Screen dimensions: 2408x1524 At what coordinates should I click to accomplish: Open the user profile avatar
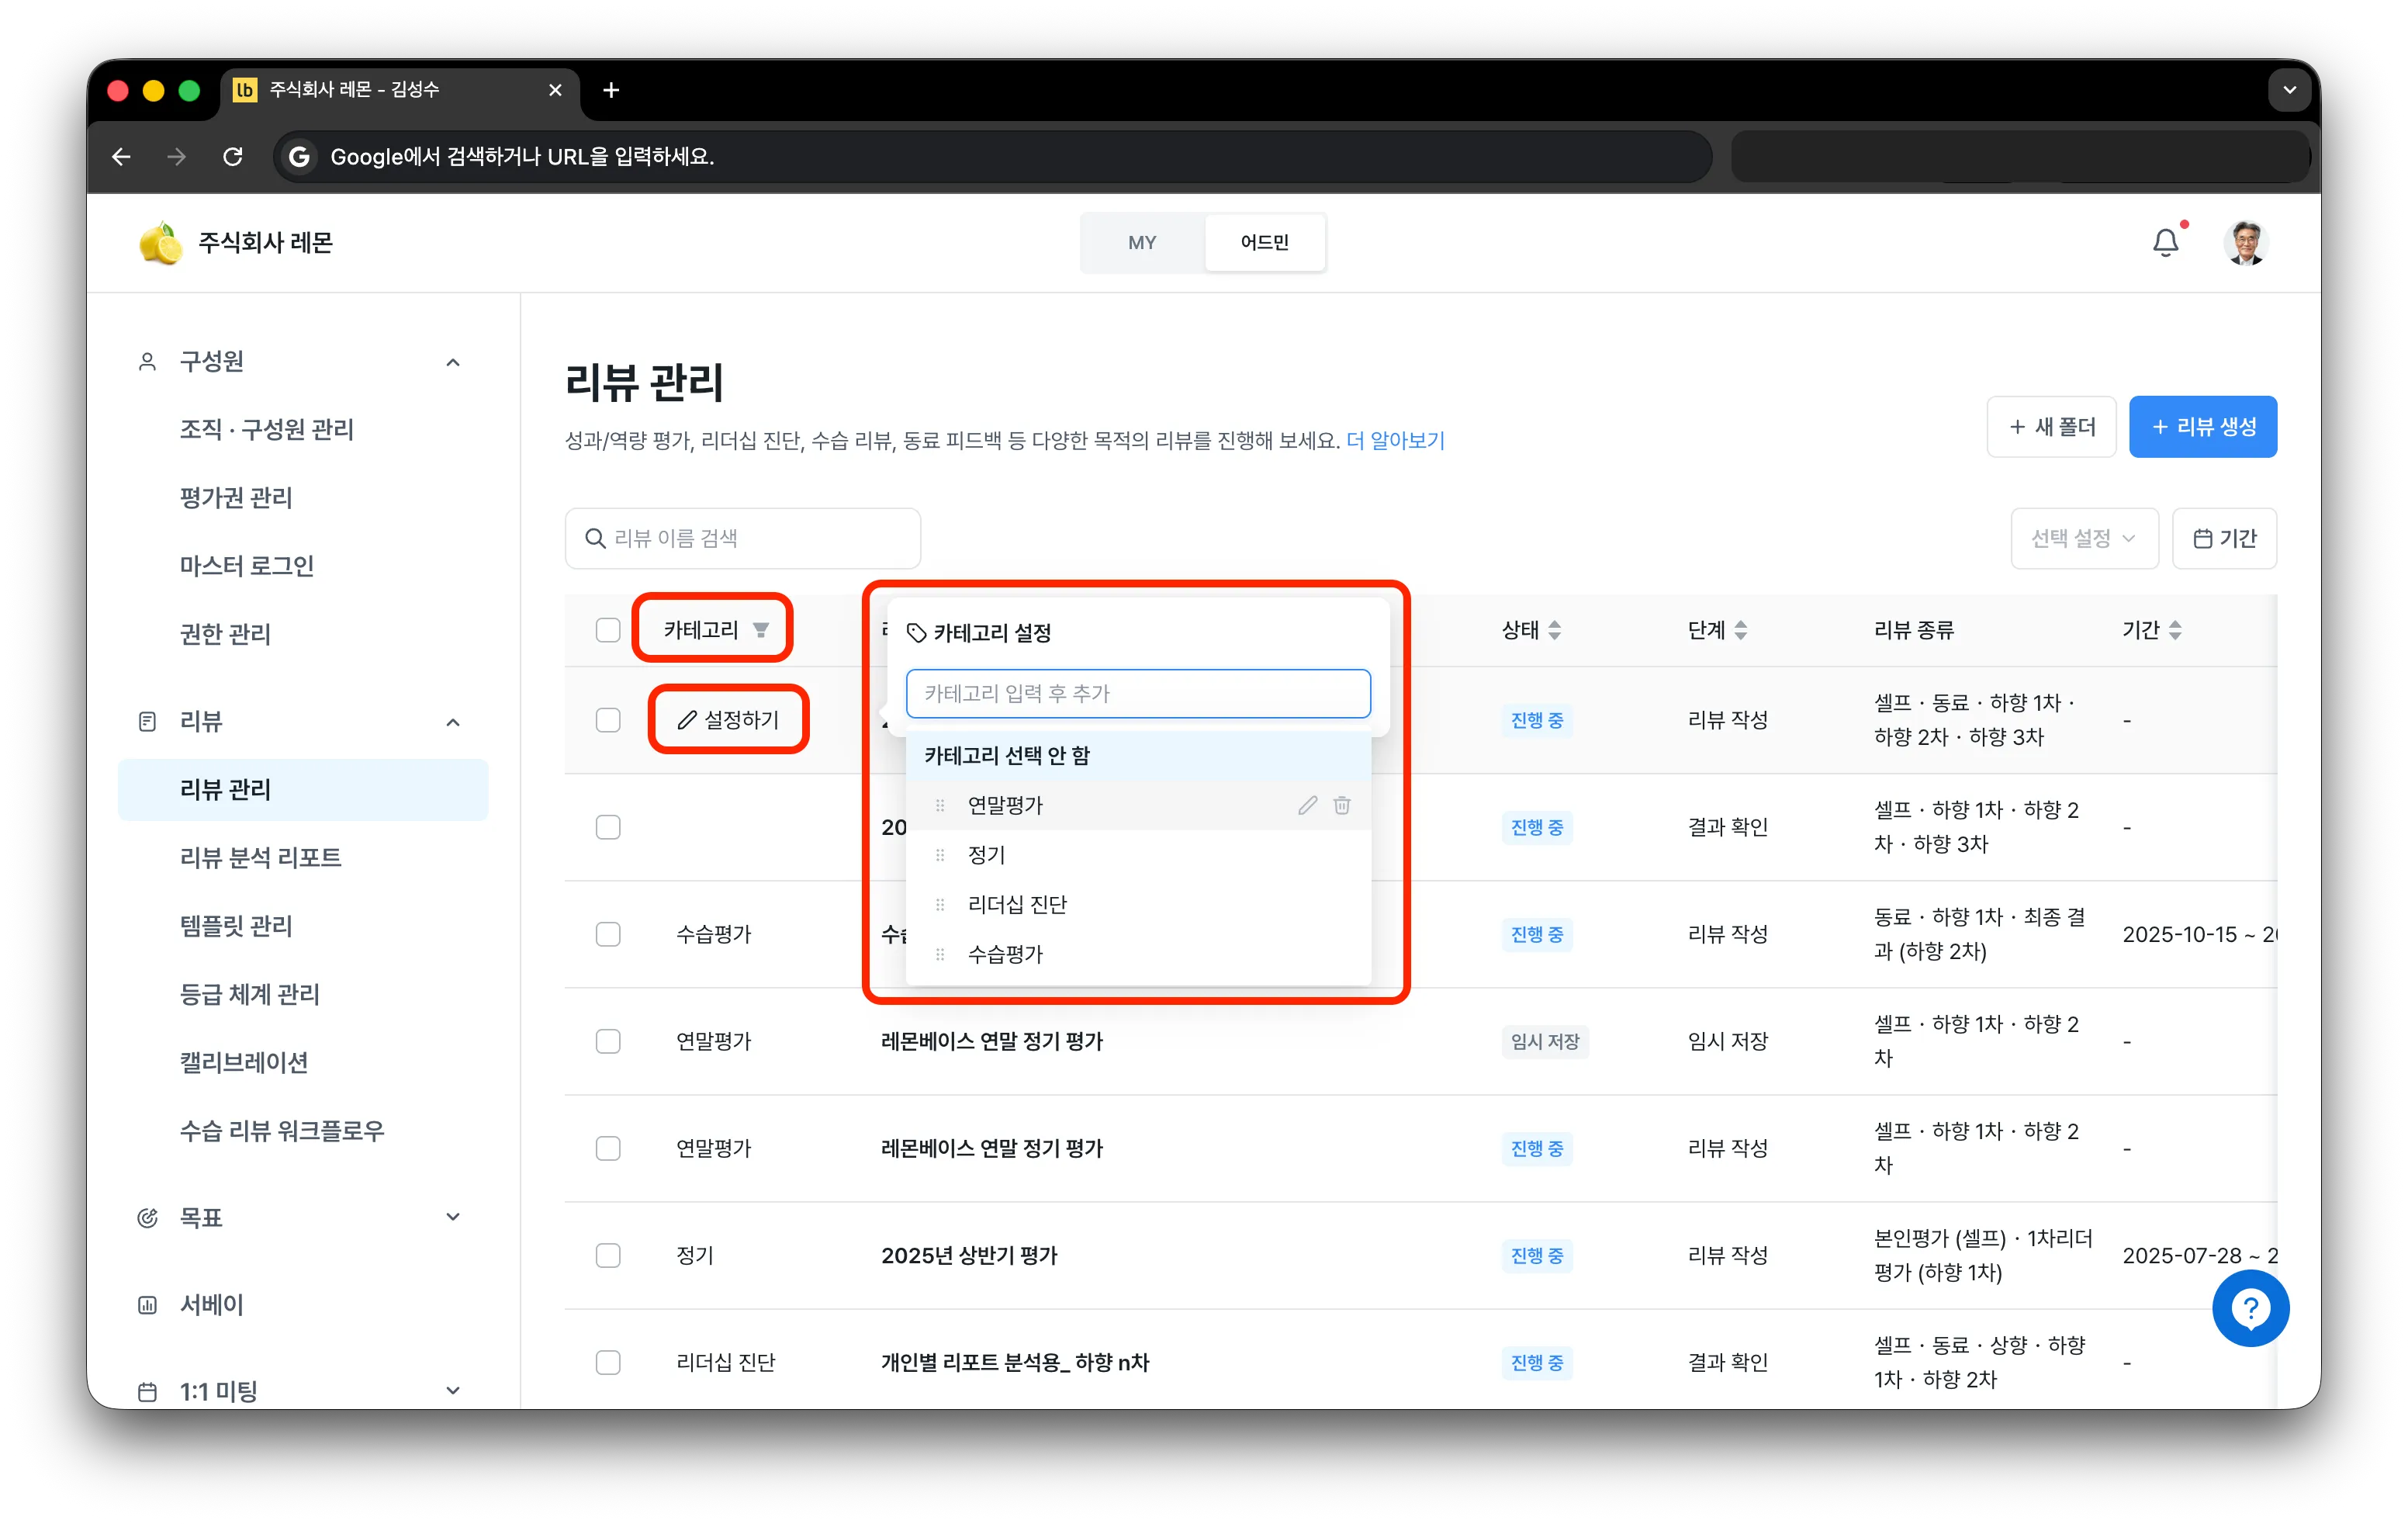click(x=2246, y=243)
